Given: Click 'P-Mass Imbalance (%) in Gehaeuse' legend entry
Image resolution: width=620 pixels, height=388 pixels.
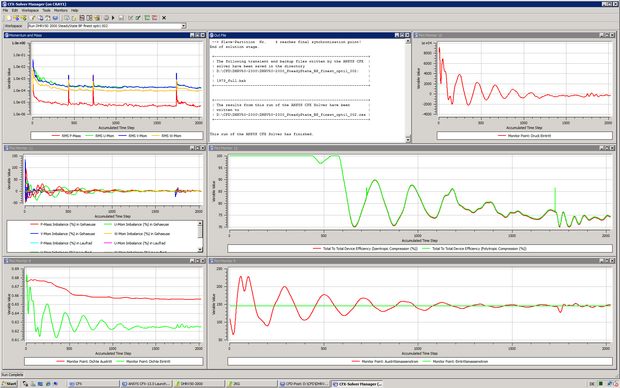Looking at the screenshot, I should (62, 224).
